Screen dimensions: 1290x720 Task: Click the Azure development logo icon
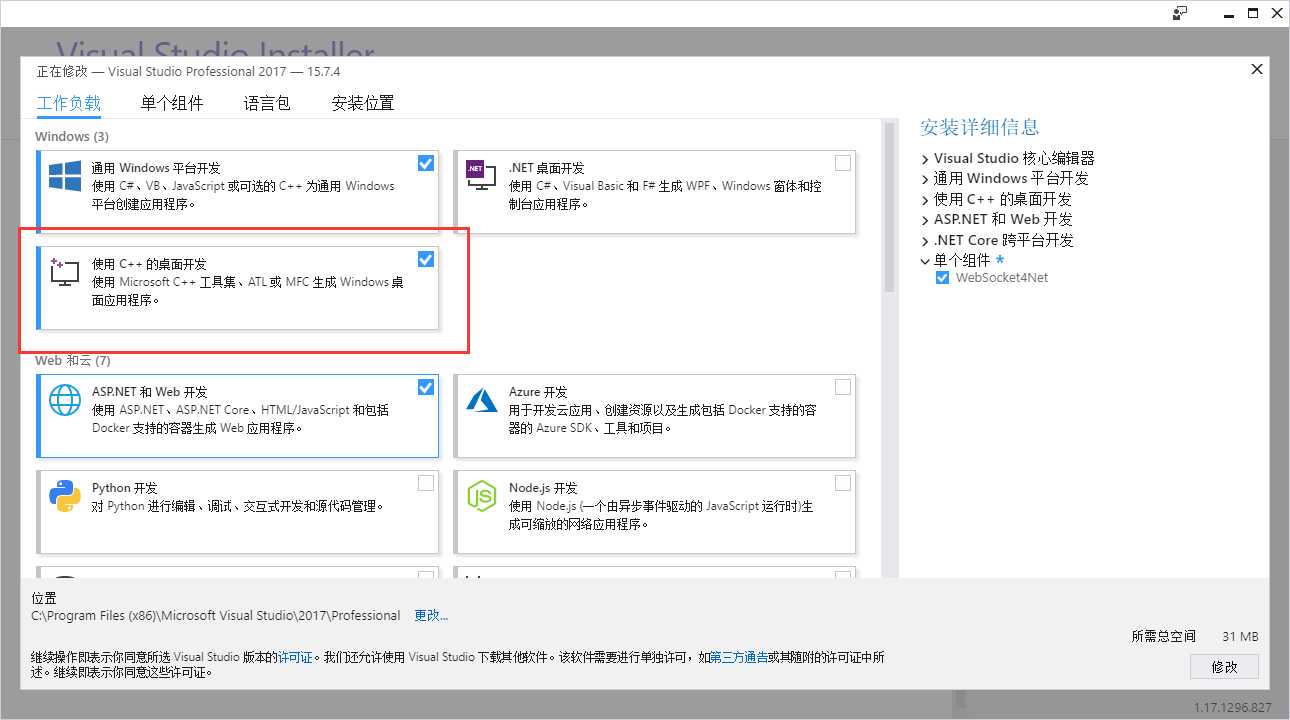(482, 400)
